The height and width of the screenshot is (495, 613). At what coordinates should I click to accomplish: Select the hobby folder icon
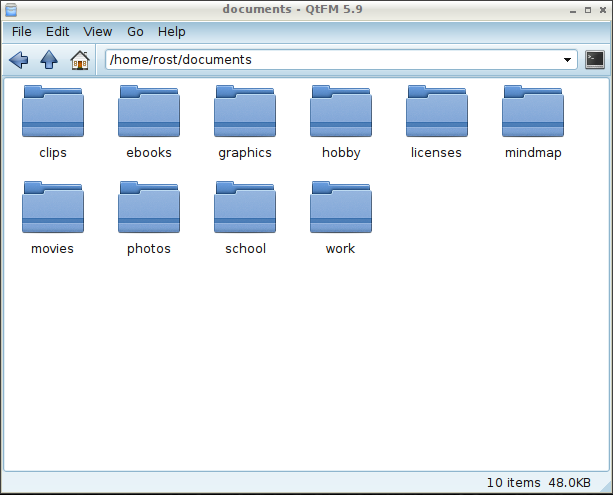(x=341, y=111)
